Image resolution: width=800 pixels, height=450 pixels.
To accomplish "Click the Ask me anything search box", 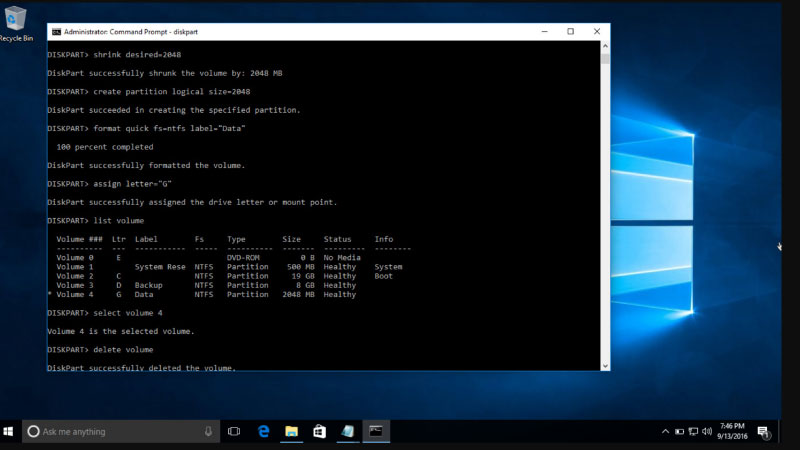I will click(x=115, y=431).
